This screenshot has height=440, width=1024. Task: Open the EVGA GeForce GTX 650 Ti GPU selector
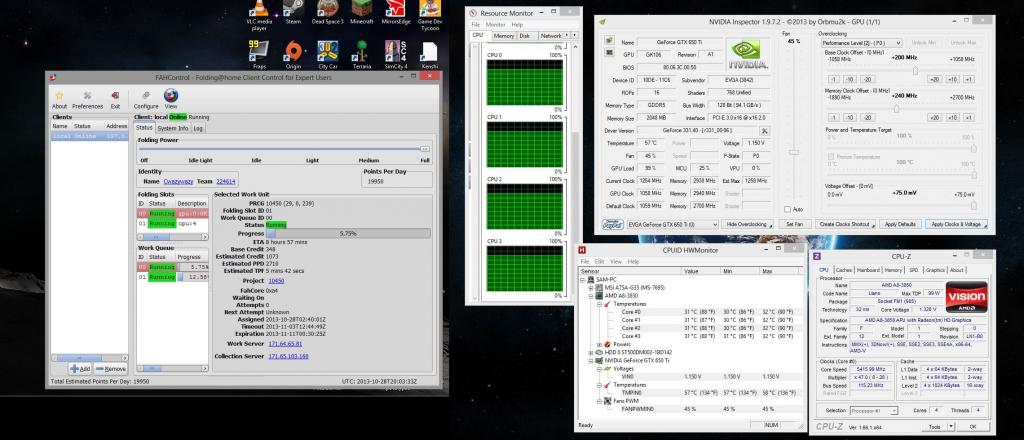pos(673,225)
